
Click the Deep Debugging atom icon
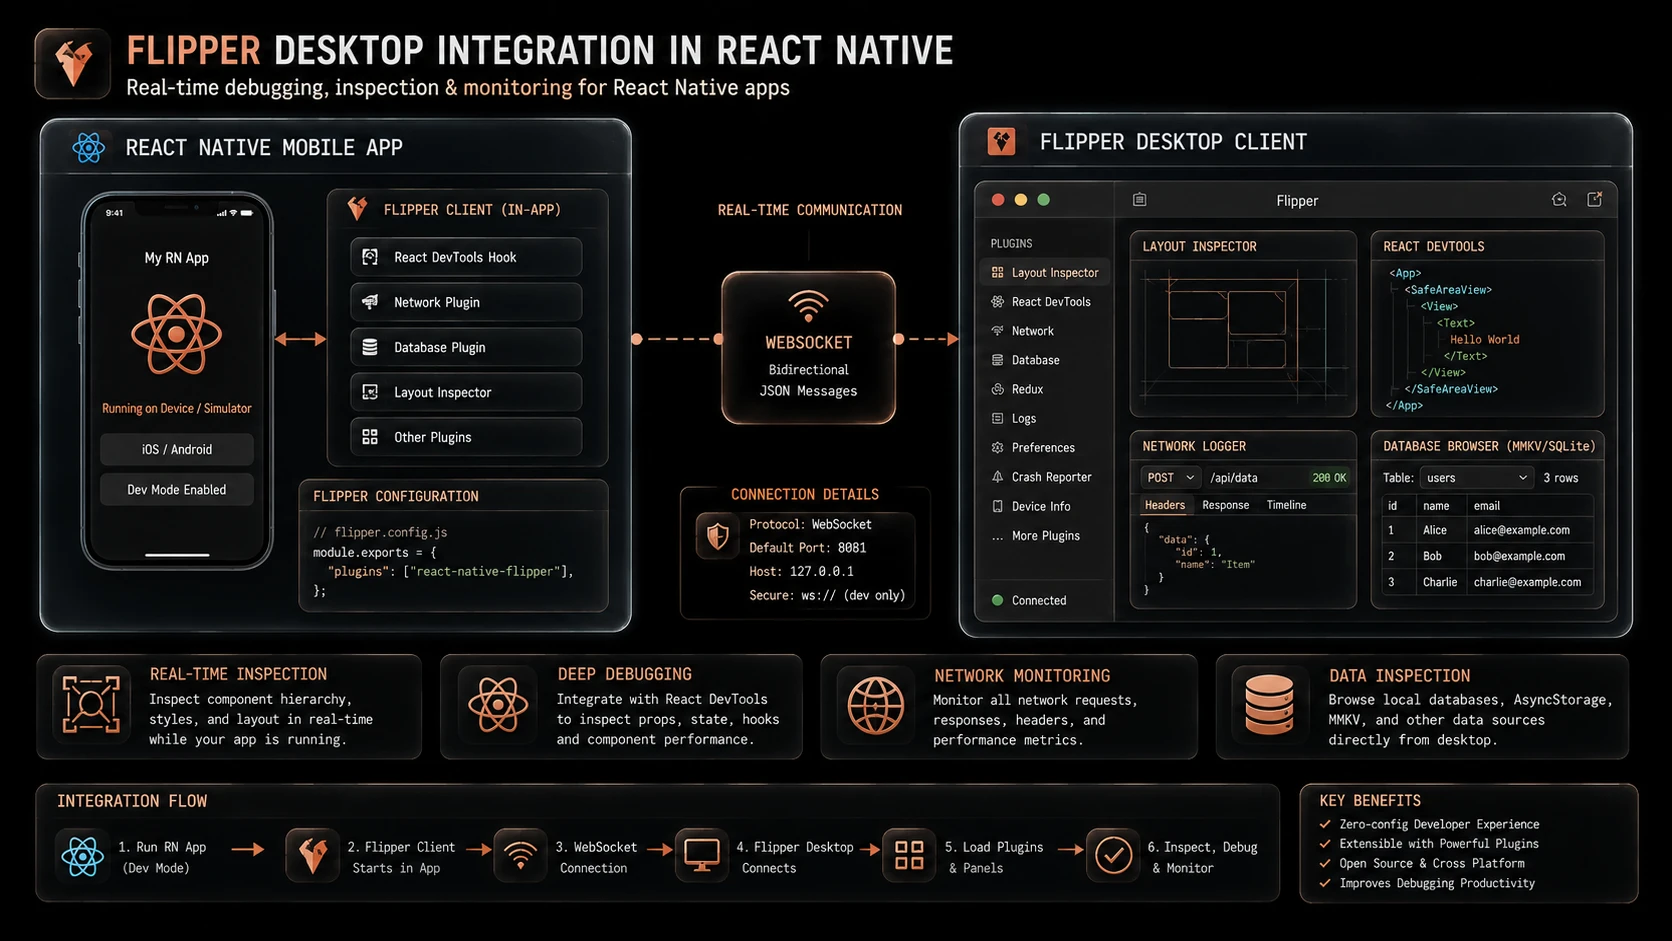498,705
